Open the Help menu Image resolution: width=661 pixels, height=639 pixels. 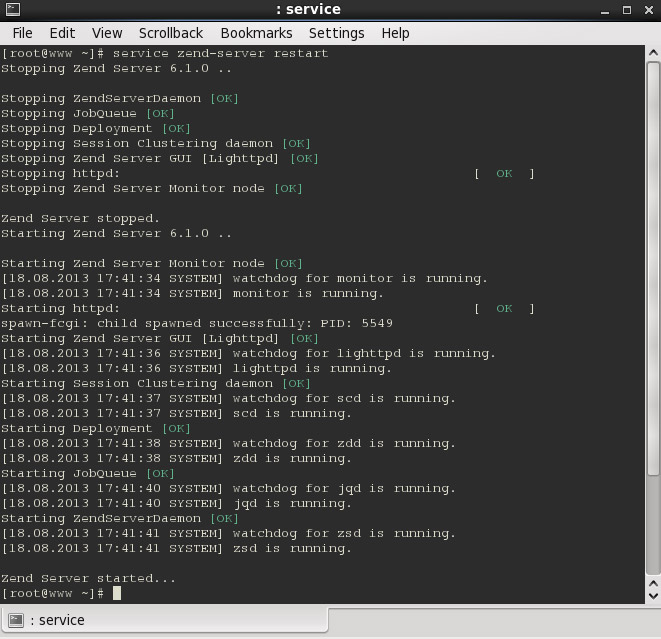(x=395, y=33)
